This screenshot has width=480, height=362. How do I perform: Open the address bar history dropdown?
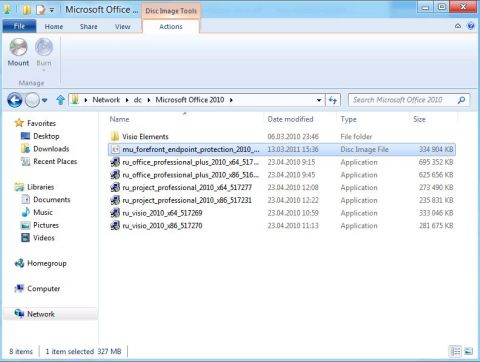coord(319,100)
